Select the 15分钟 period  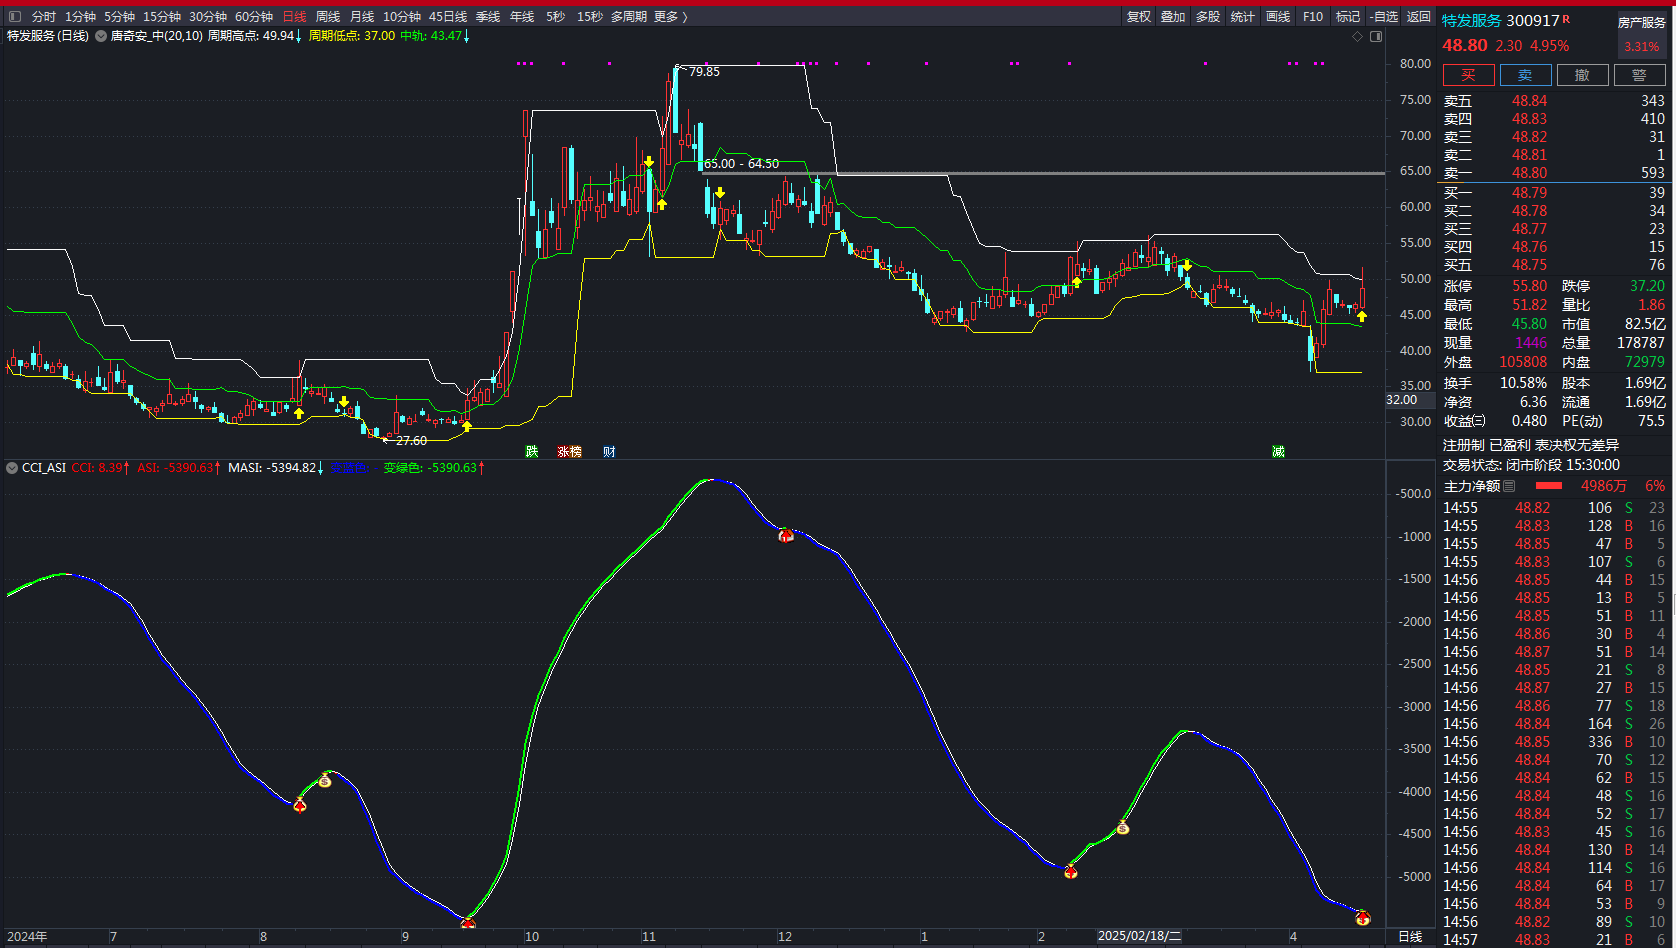pos(162,16)
